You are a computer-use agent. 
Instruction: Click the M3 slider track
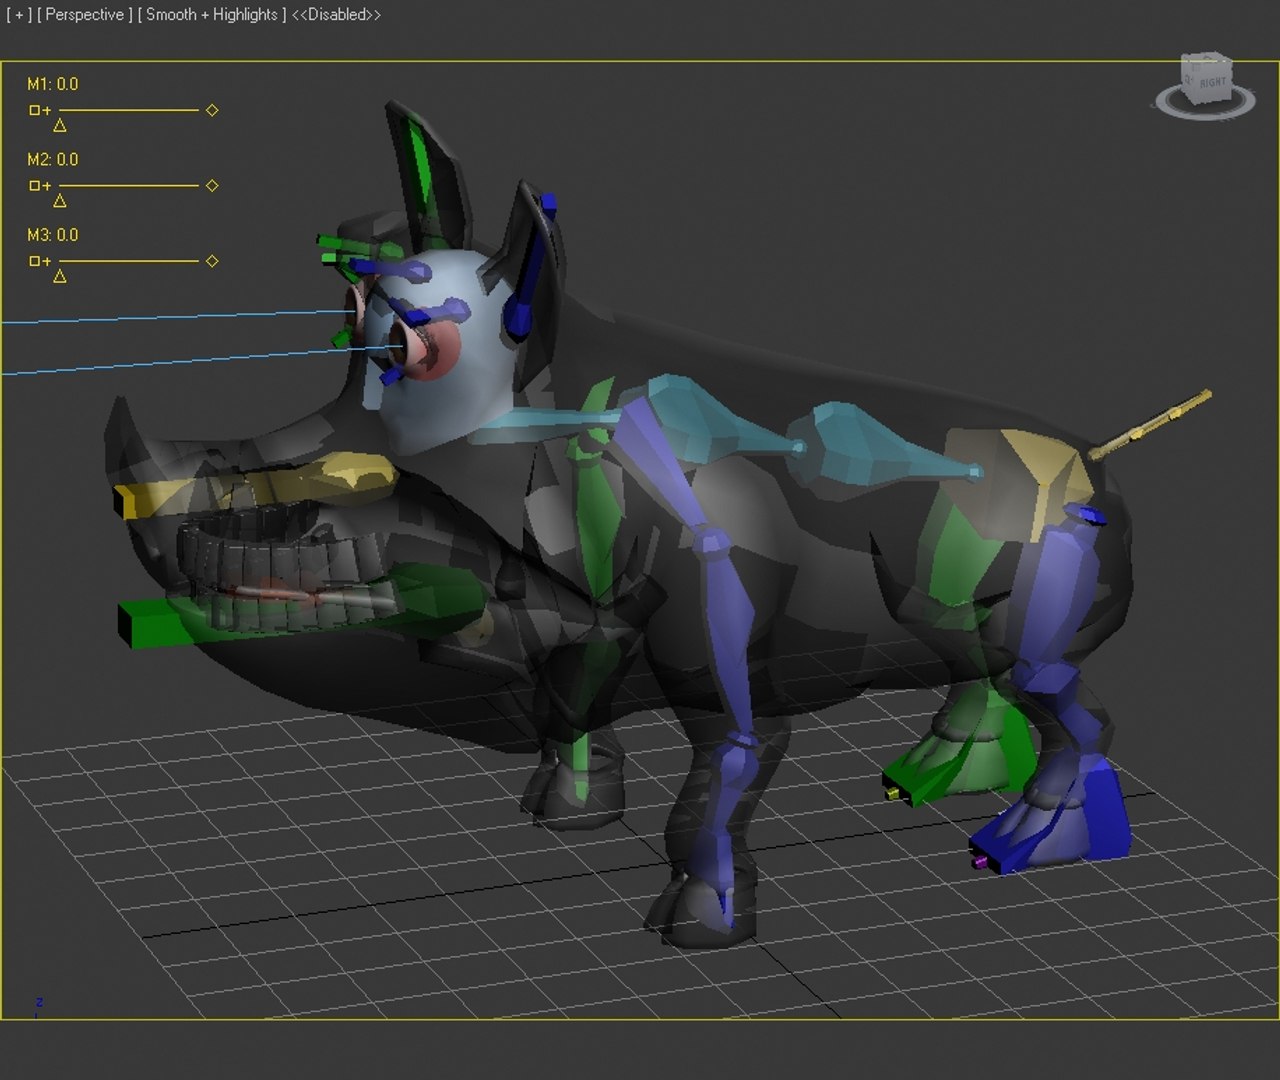(x=129, y=261)
